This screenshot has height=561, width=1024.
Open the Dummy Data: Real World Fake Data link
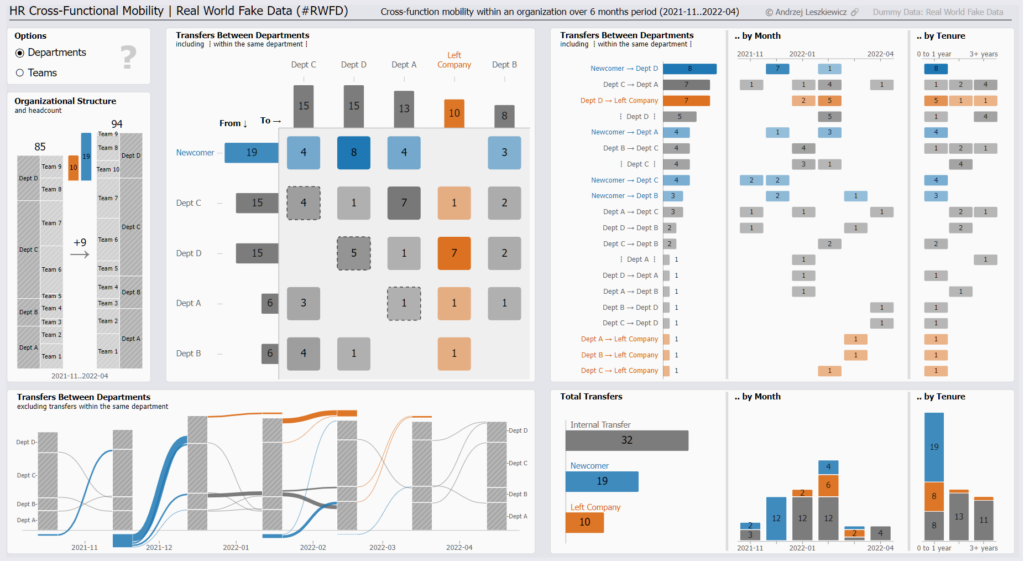click(937, 12)
